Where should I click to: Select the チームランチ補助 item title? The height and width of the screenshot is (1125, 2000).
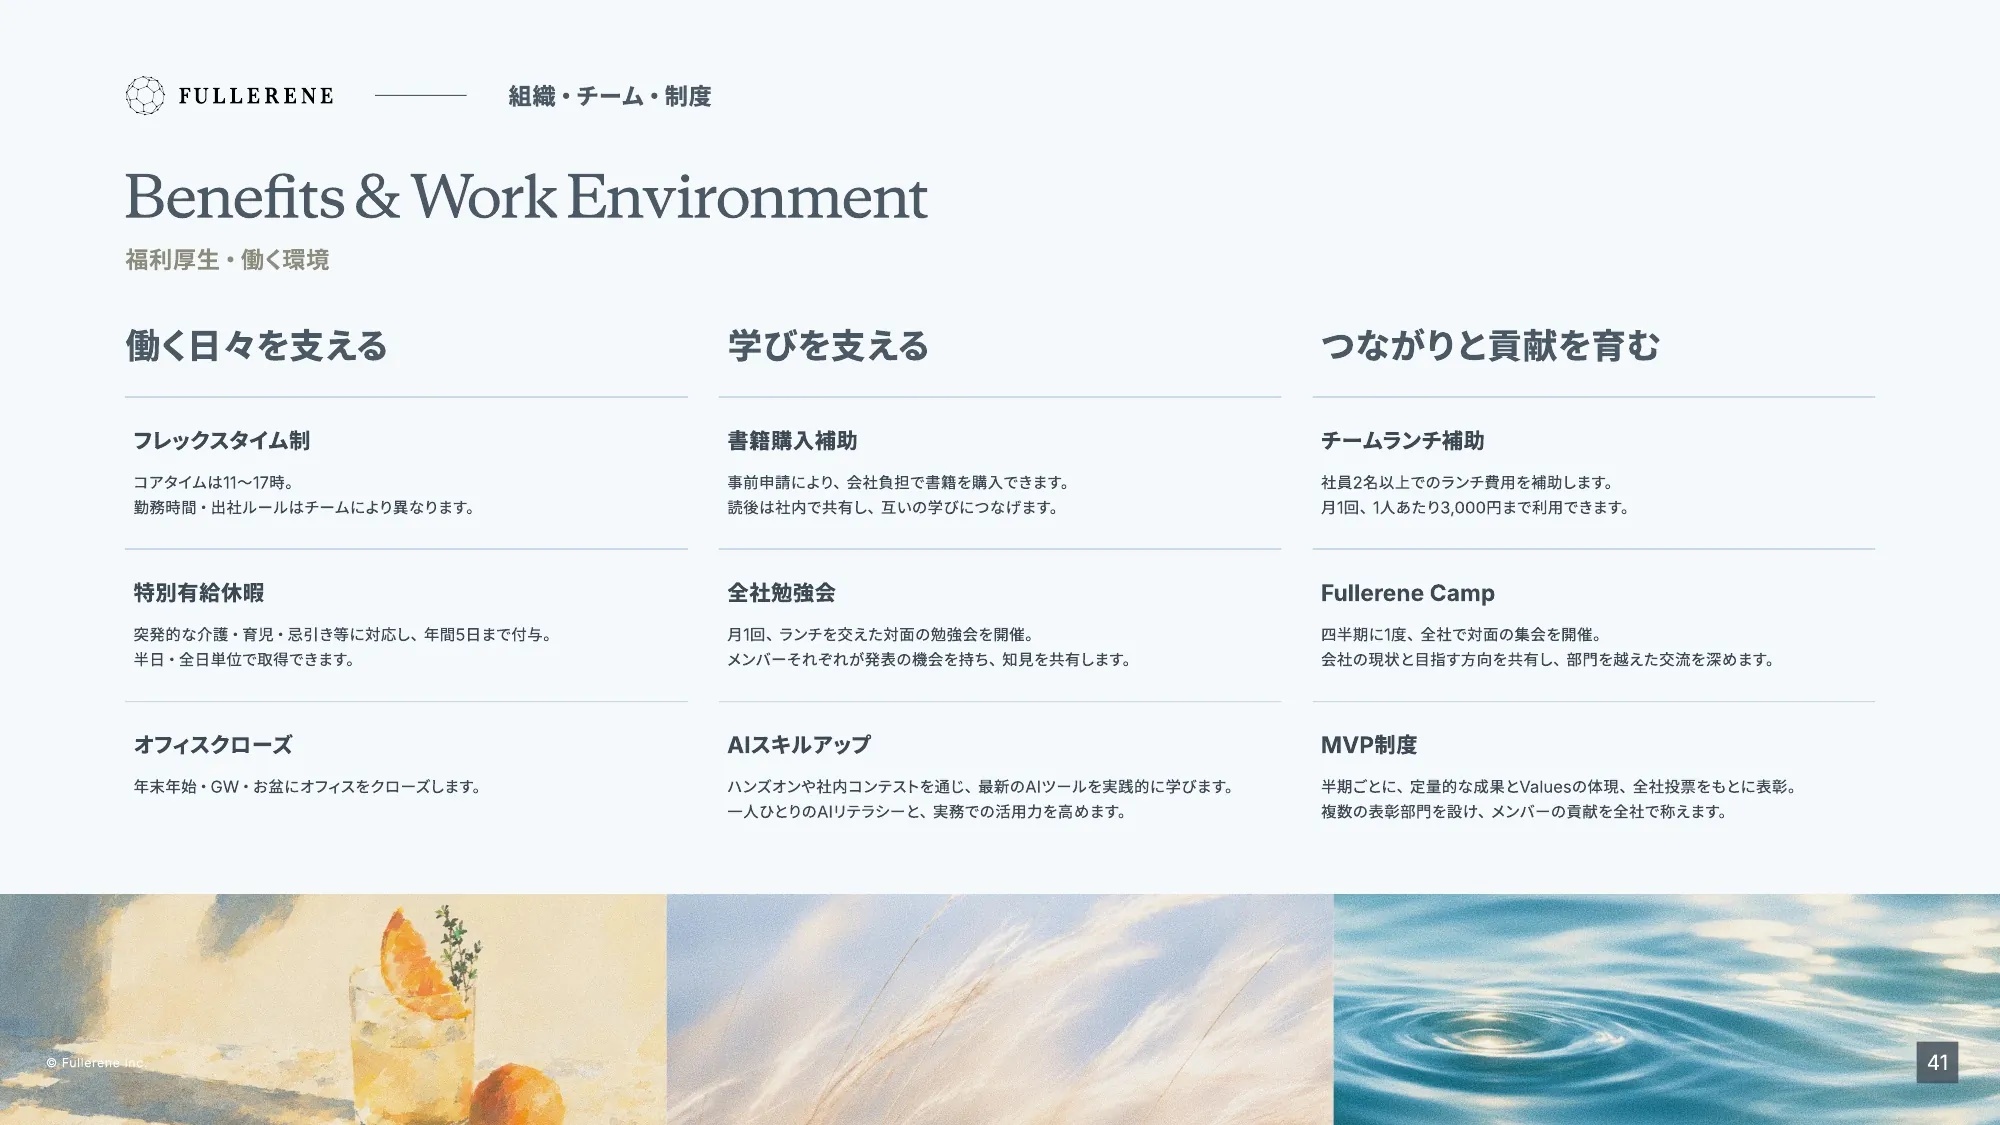(x=1402, y=440)
